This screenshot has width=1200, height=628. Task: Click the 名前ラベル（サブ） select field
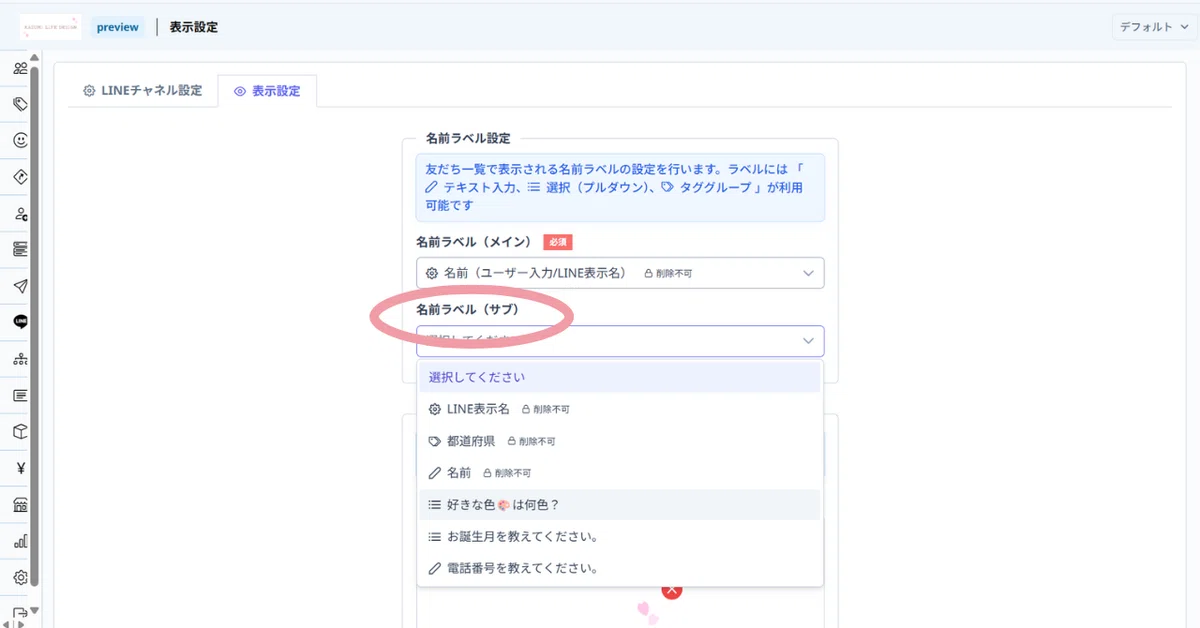click(x=620, y=341)
